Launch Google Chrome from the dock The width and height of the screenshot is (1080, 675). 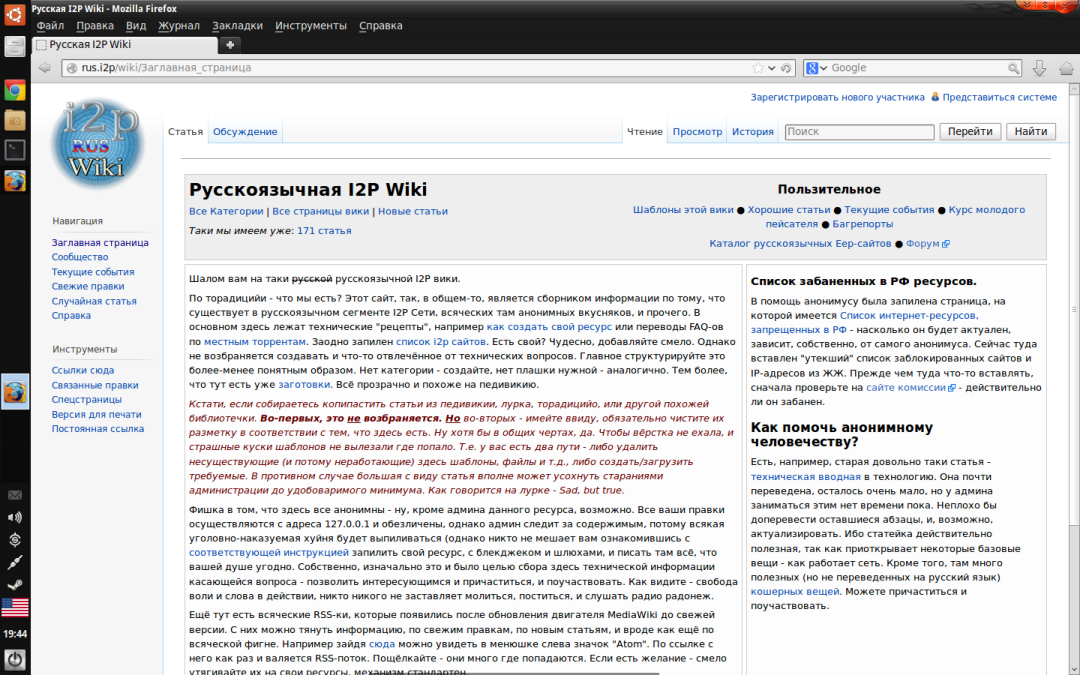click(15, 91)
